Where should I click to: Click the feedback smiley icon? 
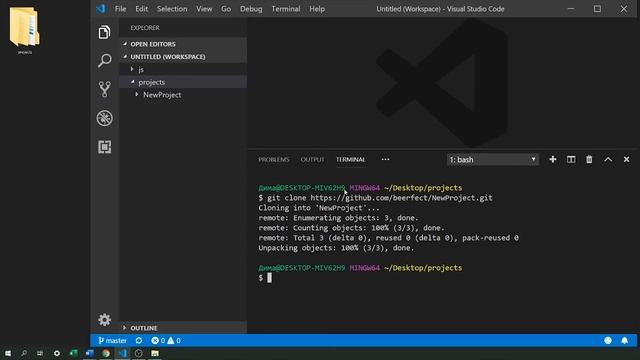608,340
